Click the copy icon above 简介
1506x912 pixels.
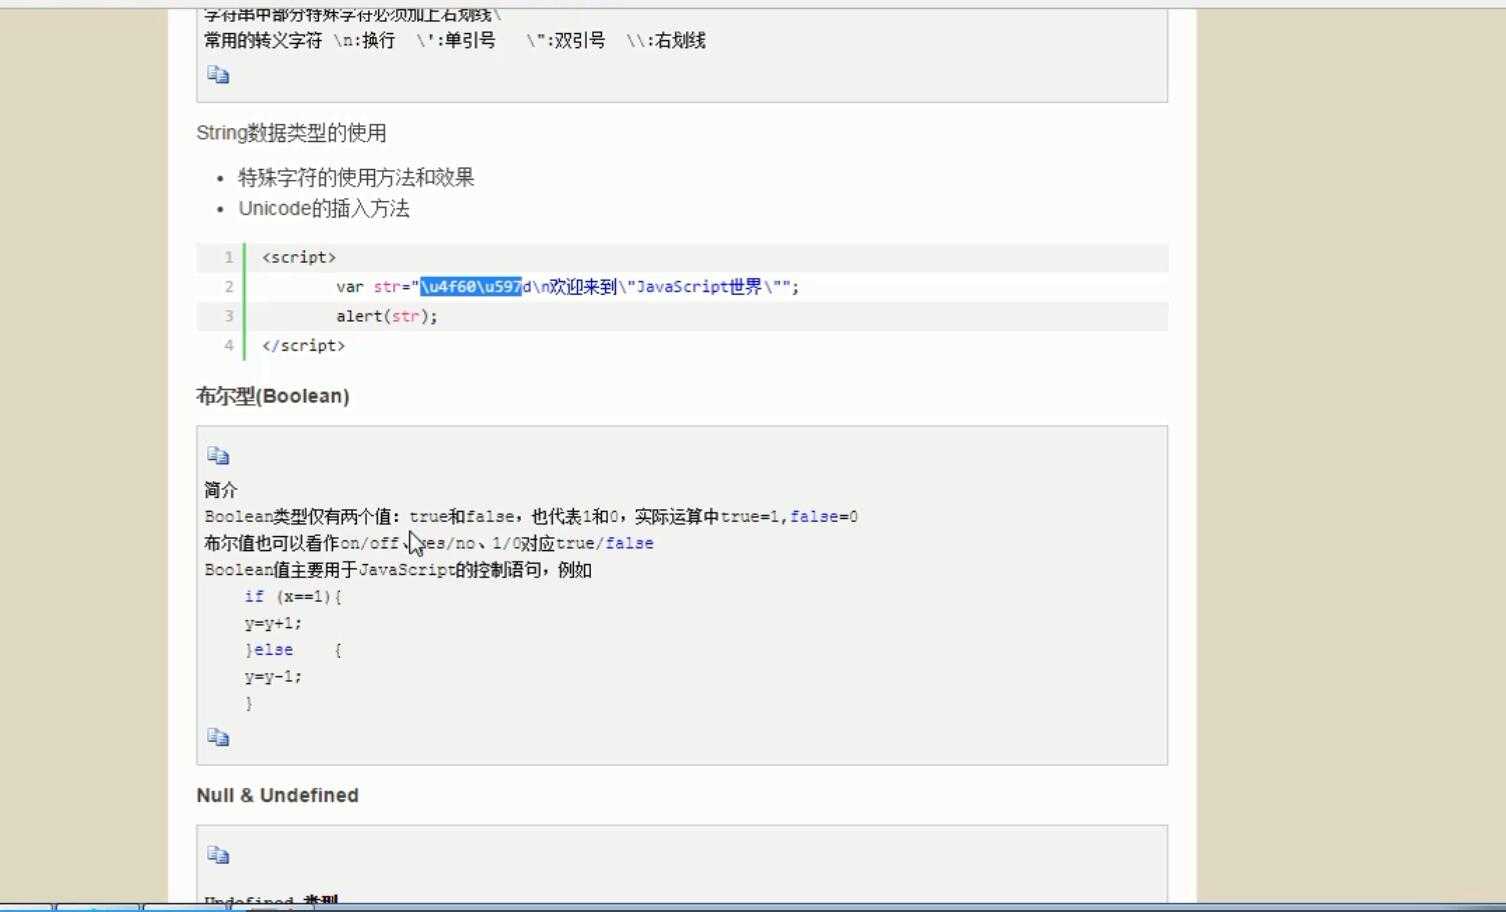(x=218, y=456)
